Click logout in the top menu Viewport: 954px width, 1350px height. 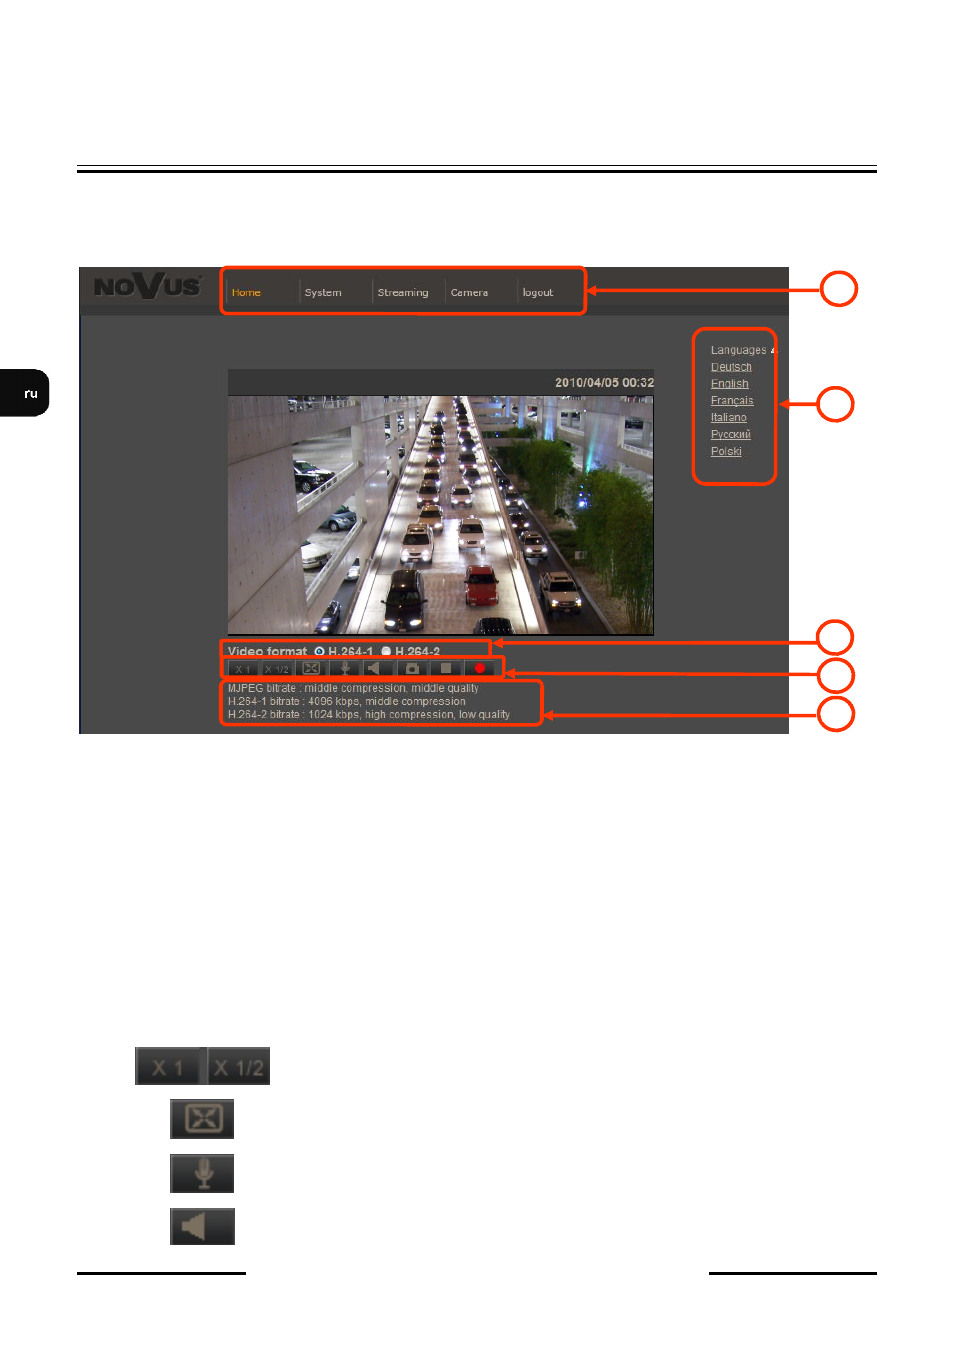538,292
